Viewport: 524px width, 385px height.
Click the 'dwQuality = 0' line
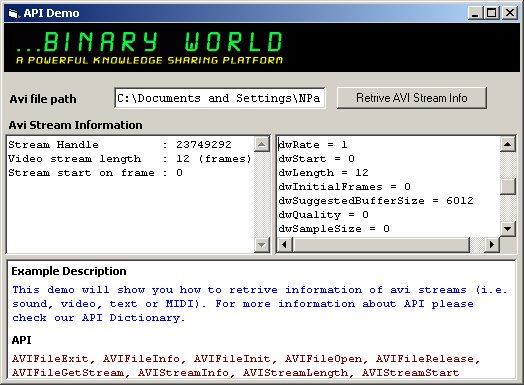click(x=323, y=215)
